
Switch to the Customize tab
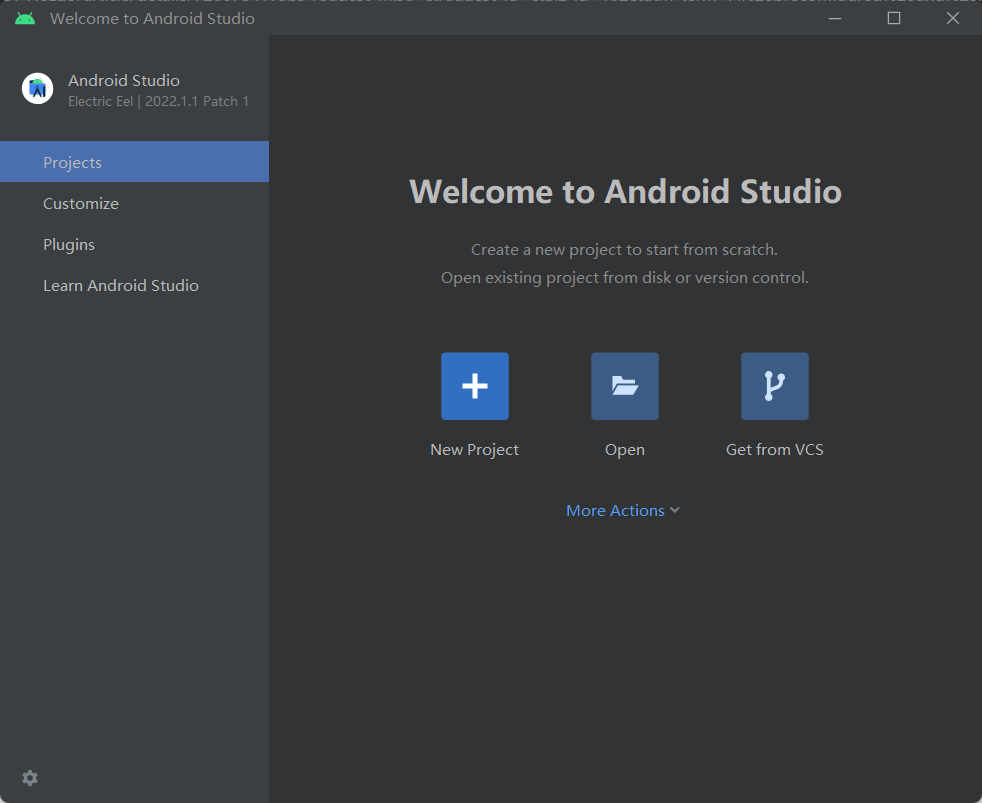click(x=81, y=203)
